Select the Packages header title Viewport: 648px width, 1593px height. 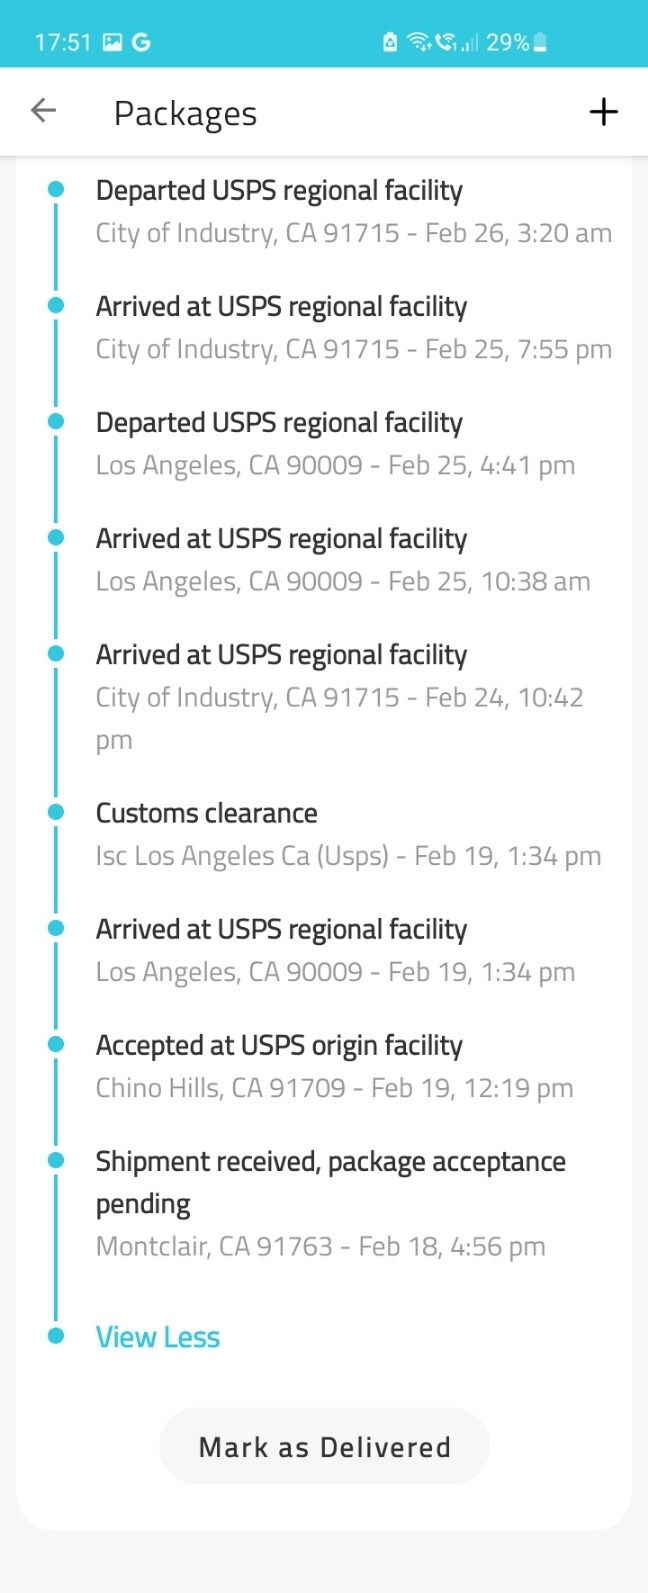click(186, 113)
